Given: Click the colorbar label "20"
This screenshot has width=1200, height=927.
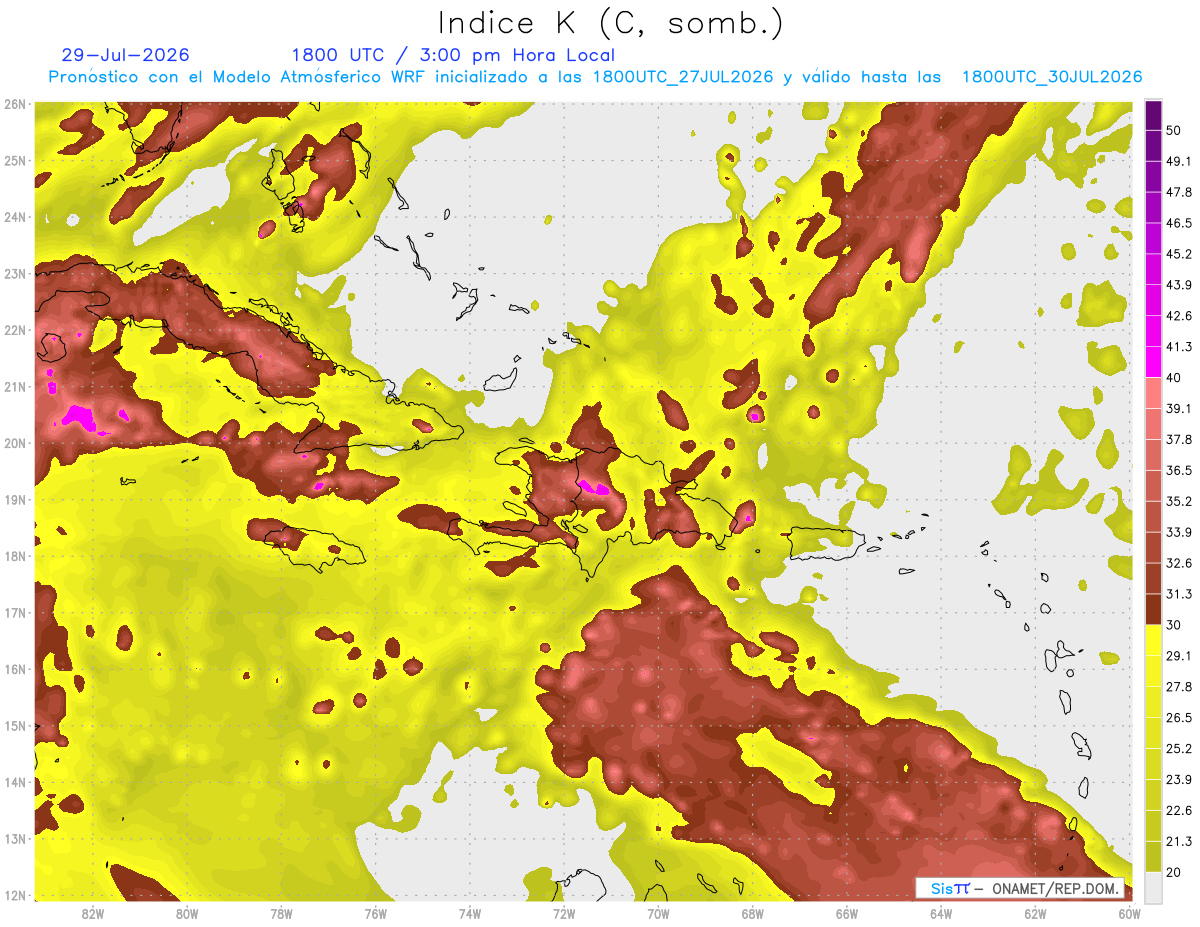Looking at the screenshot, I should click(x=1174, y=873).
